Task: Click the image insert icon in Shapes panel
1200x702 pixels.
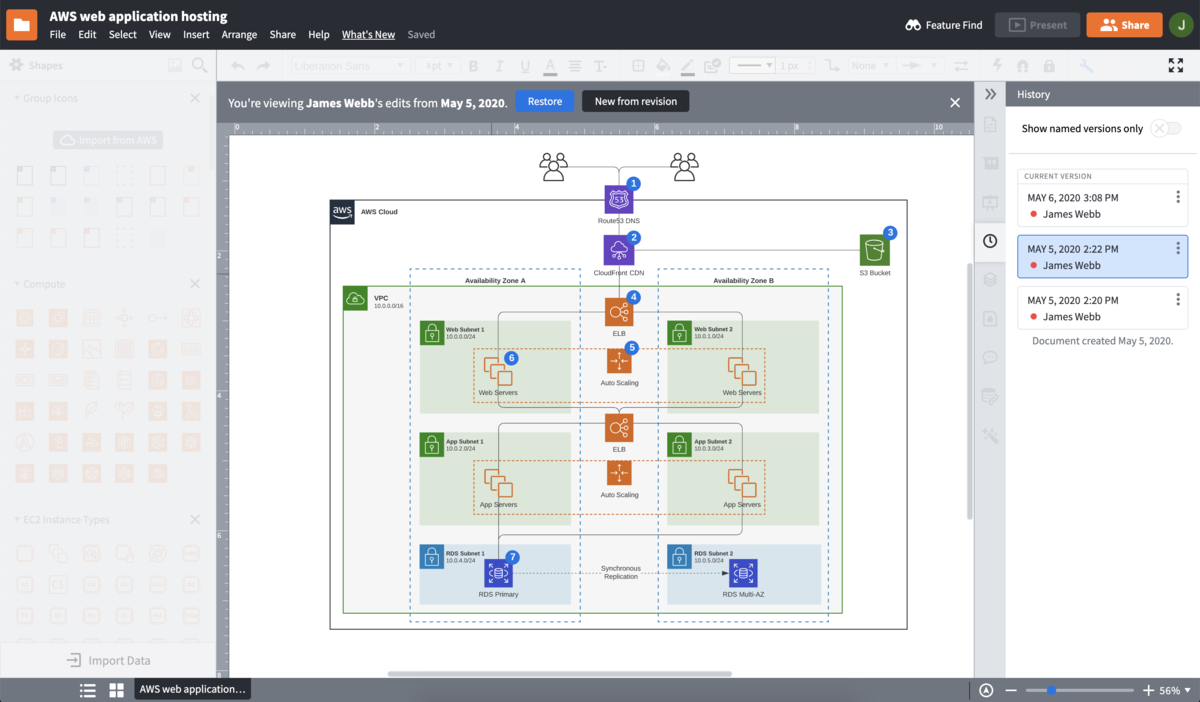Action: tap(175, 65)
